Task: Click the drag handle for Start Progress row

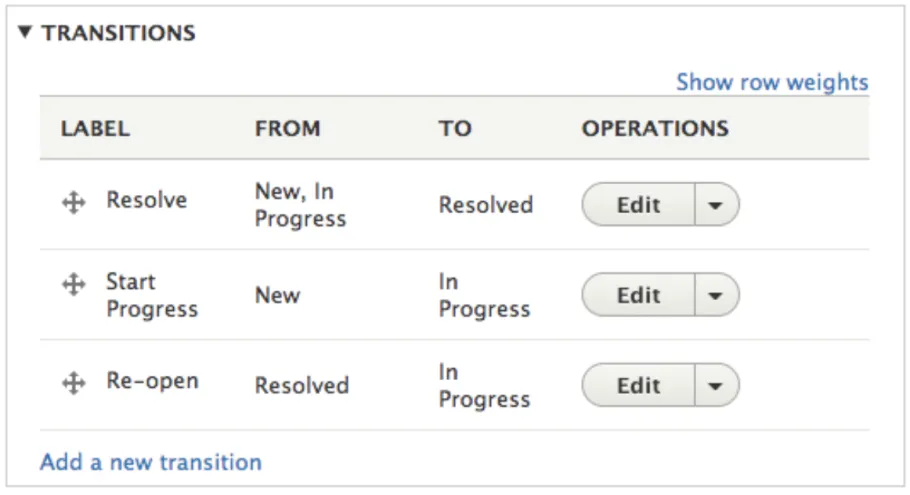Action: (x=74, y=284)
